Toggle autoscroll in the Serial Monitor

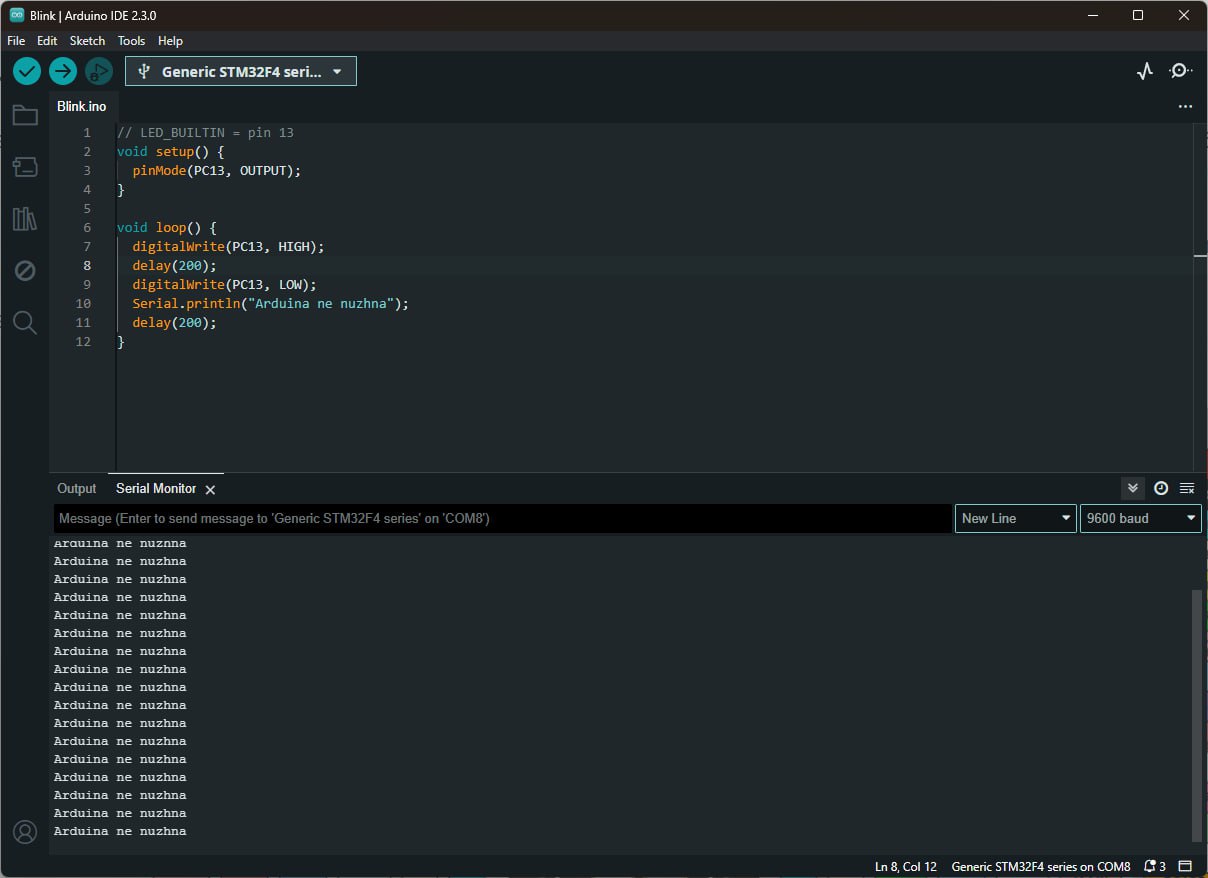(1133, 488)
